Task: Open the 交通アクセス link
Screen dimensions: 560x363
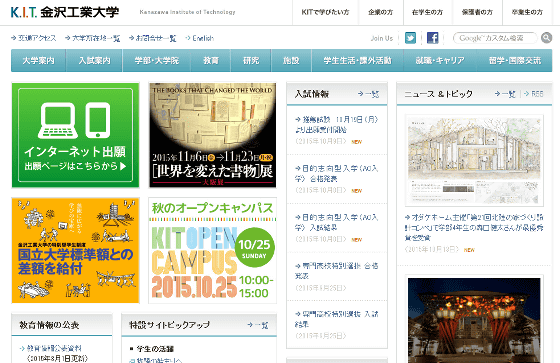Action: [x=34, y=38]
